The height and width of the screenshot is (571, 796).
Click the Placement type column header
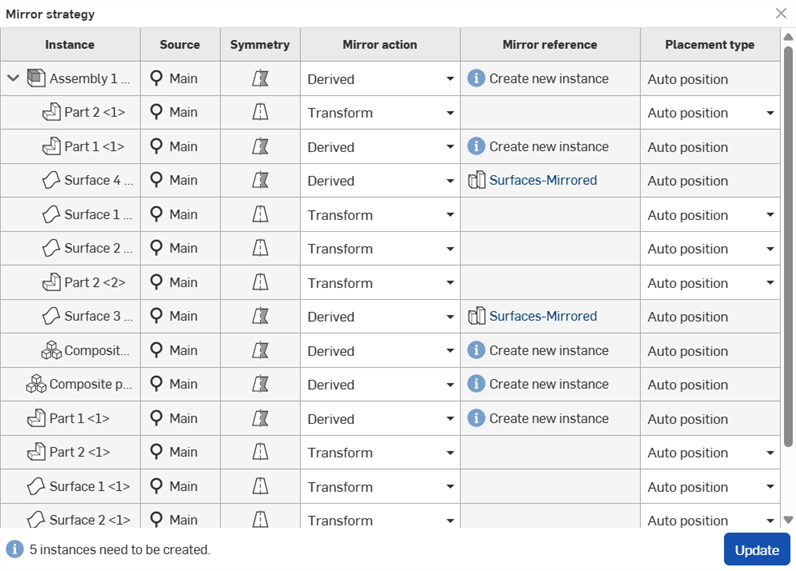[710, 45]
